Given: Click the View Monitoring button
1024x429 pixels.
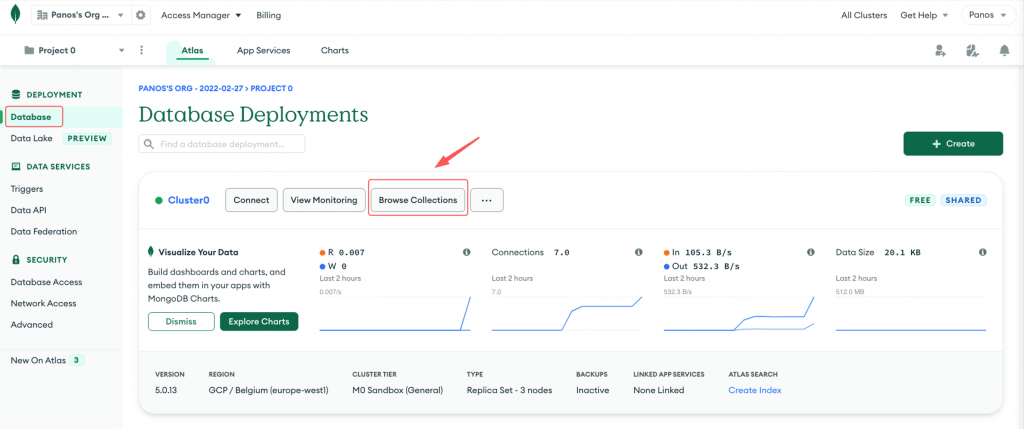Looking at the screenshot, I should (324, 200).
